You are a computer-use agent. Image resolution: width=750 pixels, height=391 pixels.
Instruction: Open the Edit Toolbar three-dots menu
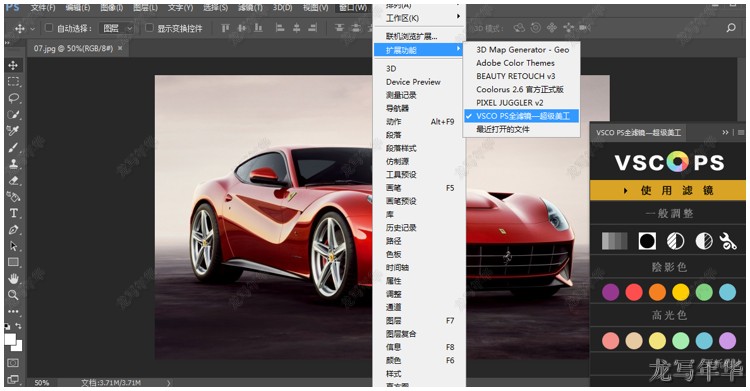click(x=13, y=311)
